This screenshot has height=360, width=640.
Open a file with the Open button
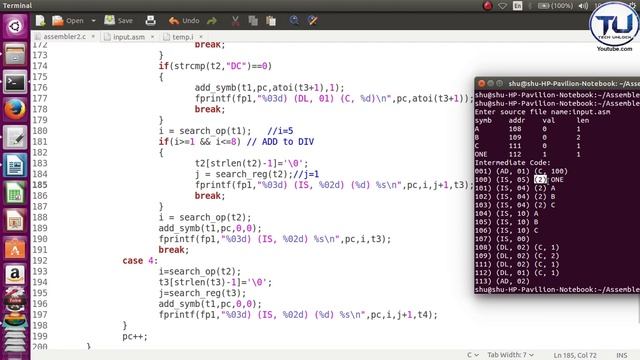[68, 20]
